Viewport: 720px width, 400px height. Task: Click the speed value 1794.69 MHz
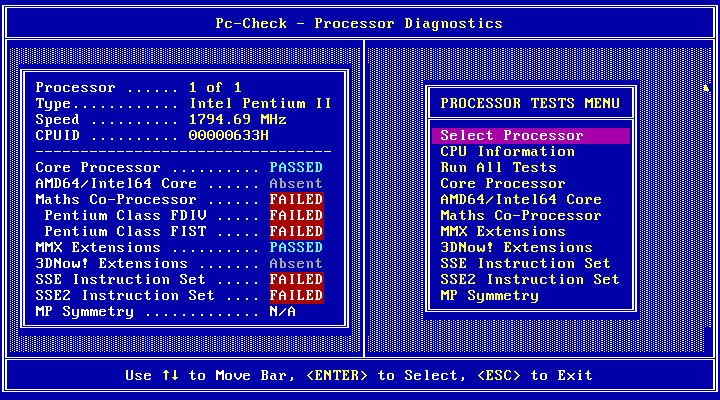[238, 120]
